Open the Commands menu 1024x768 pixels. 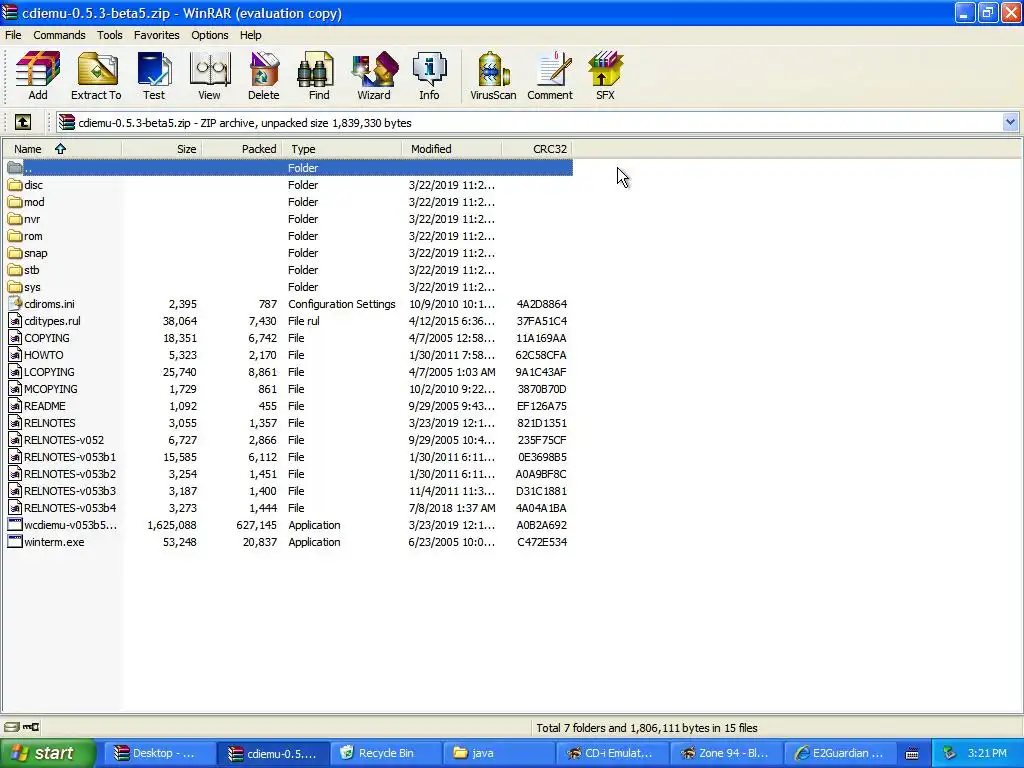tap(59, 35)
